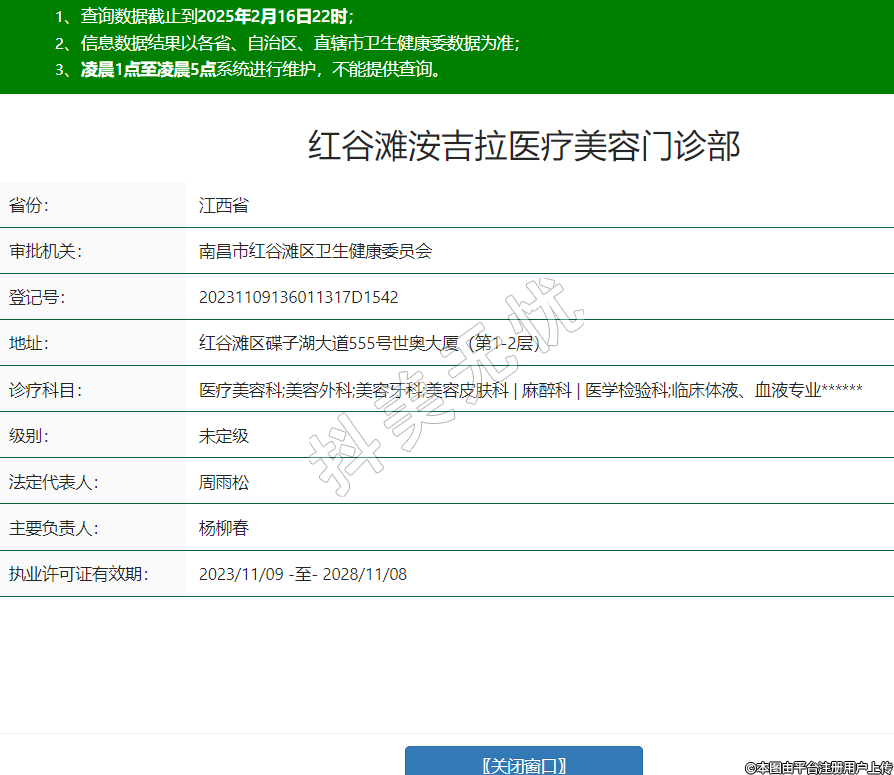Click the legal representative name 周雨松
Image resolution: width=894 pixels, height=775 pixels.
click(x=224, y=482)
